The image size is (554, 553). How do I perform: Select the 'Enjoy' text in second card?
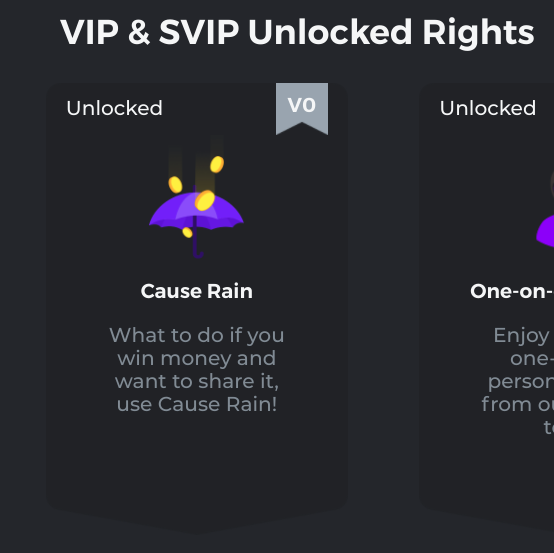tap(521, 336)
